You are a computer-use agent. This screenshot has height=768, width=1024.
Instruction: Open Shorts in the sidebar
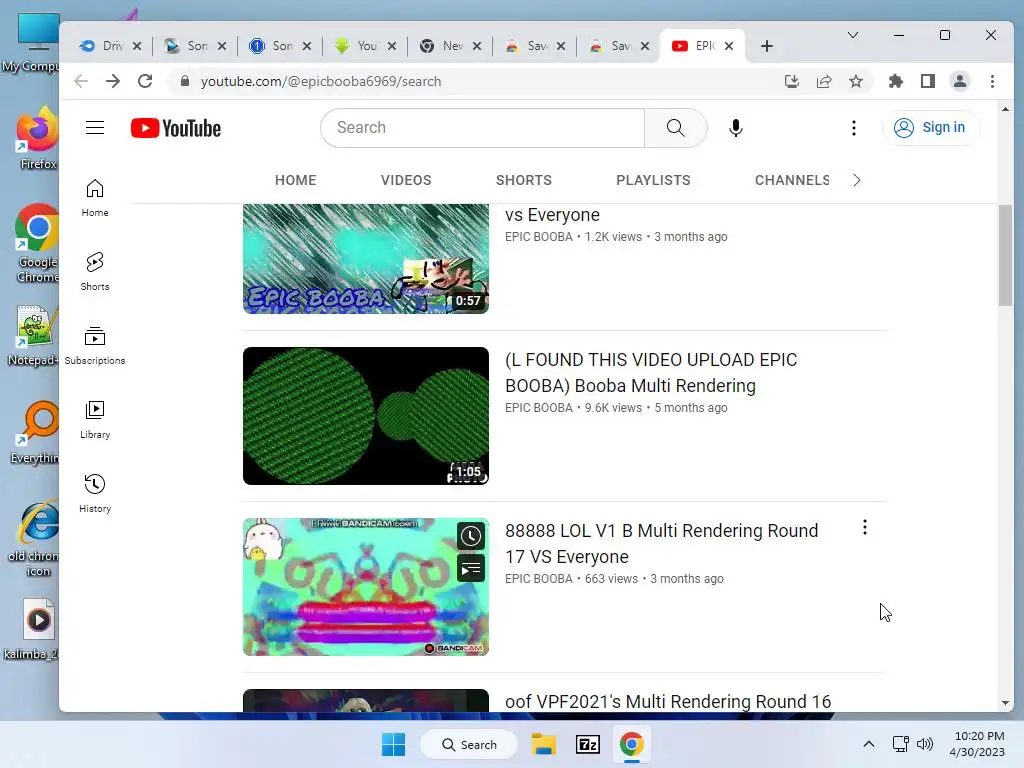click(x=95, y=272)
